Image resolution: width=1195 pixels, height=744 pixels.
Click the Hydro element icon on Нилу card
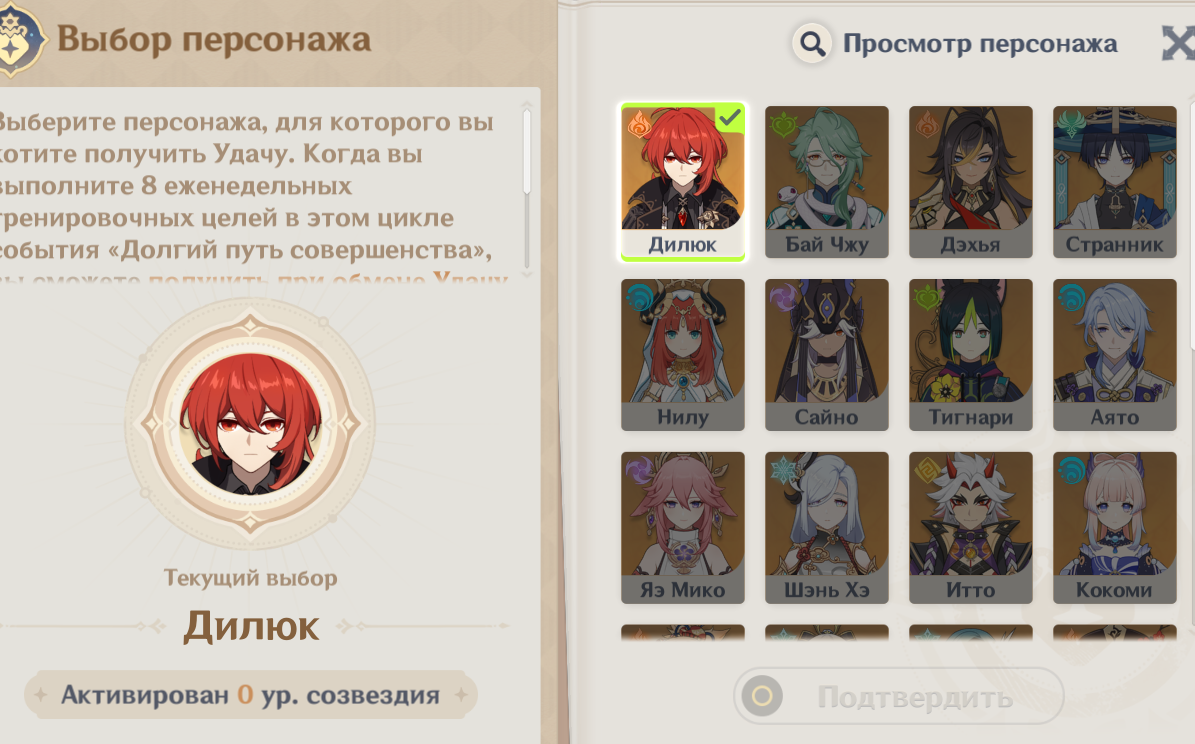pyautogui.click(x=639, y=296)
